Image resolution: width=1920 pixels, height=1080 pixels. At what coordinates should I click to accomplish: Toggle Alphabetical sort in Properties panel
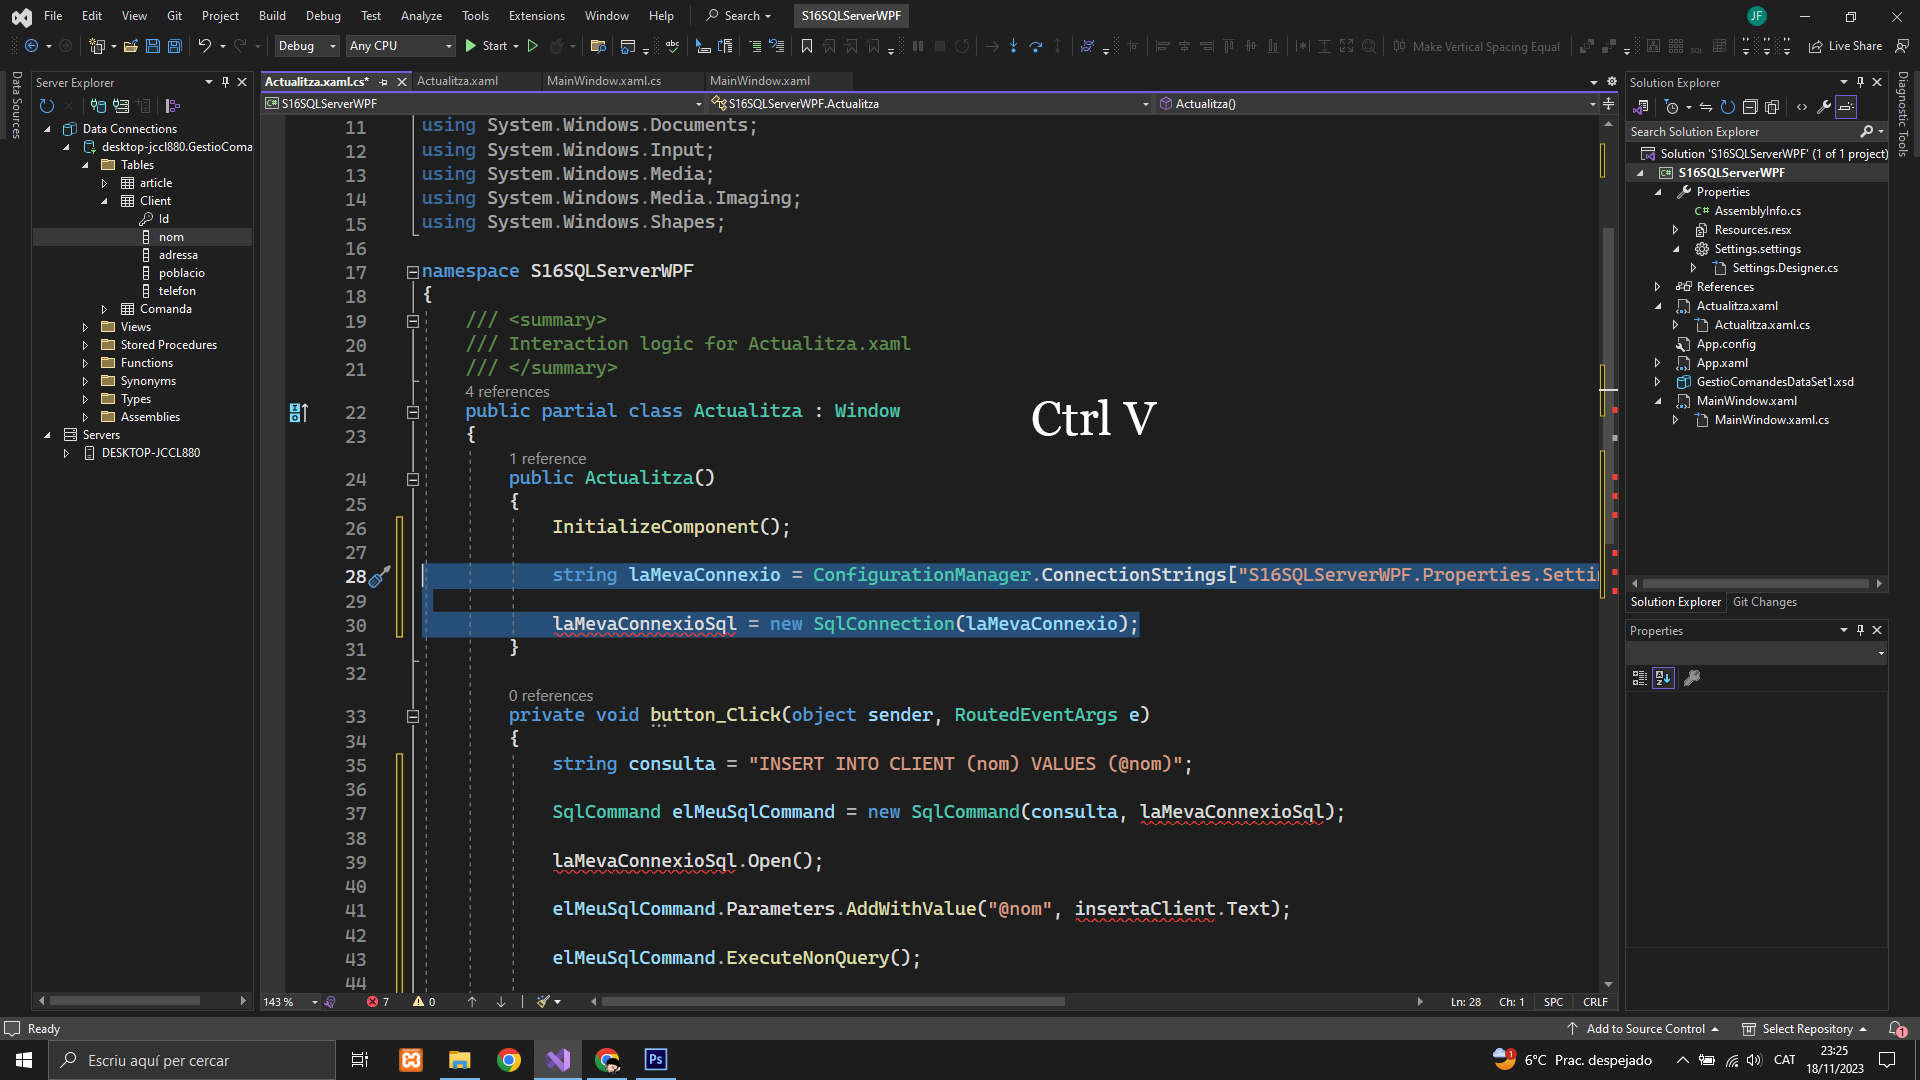click(x=1663, y=678)
